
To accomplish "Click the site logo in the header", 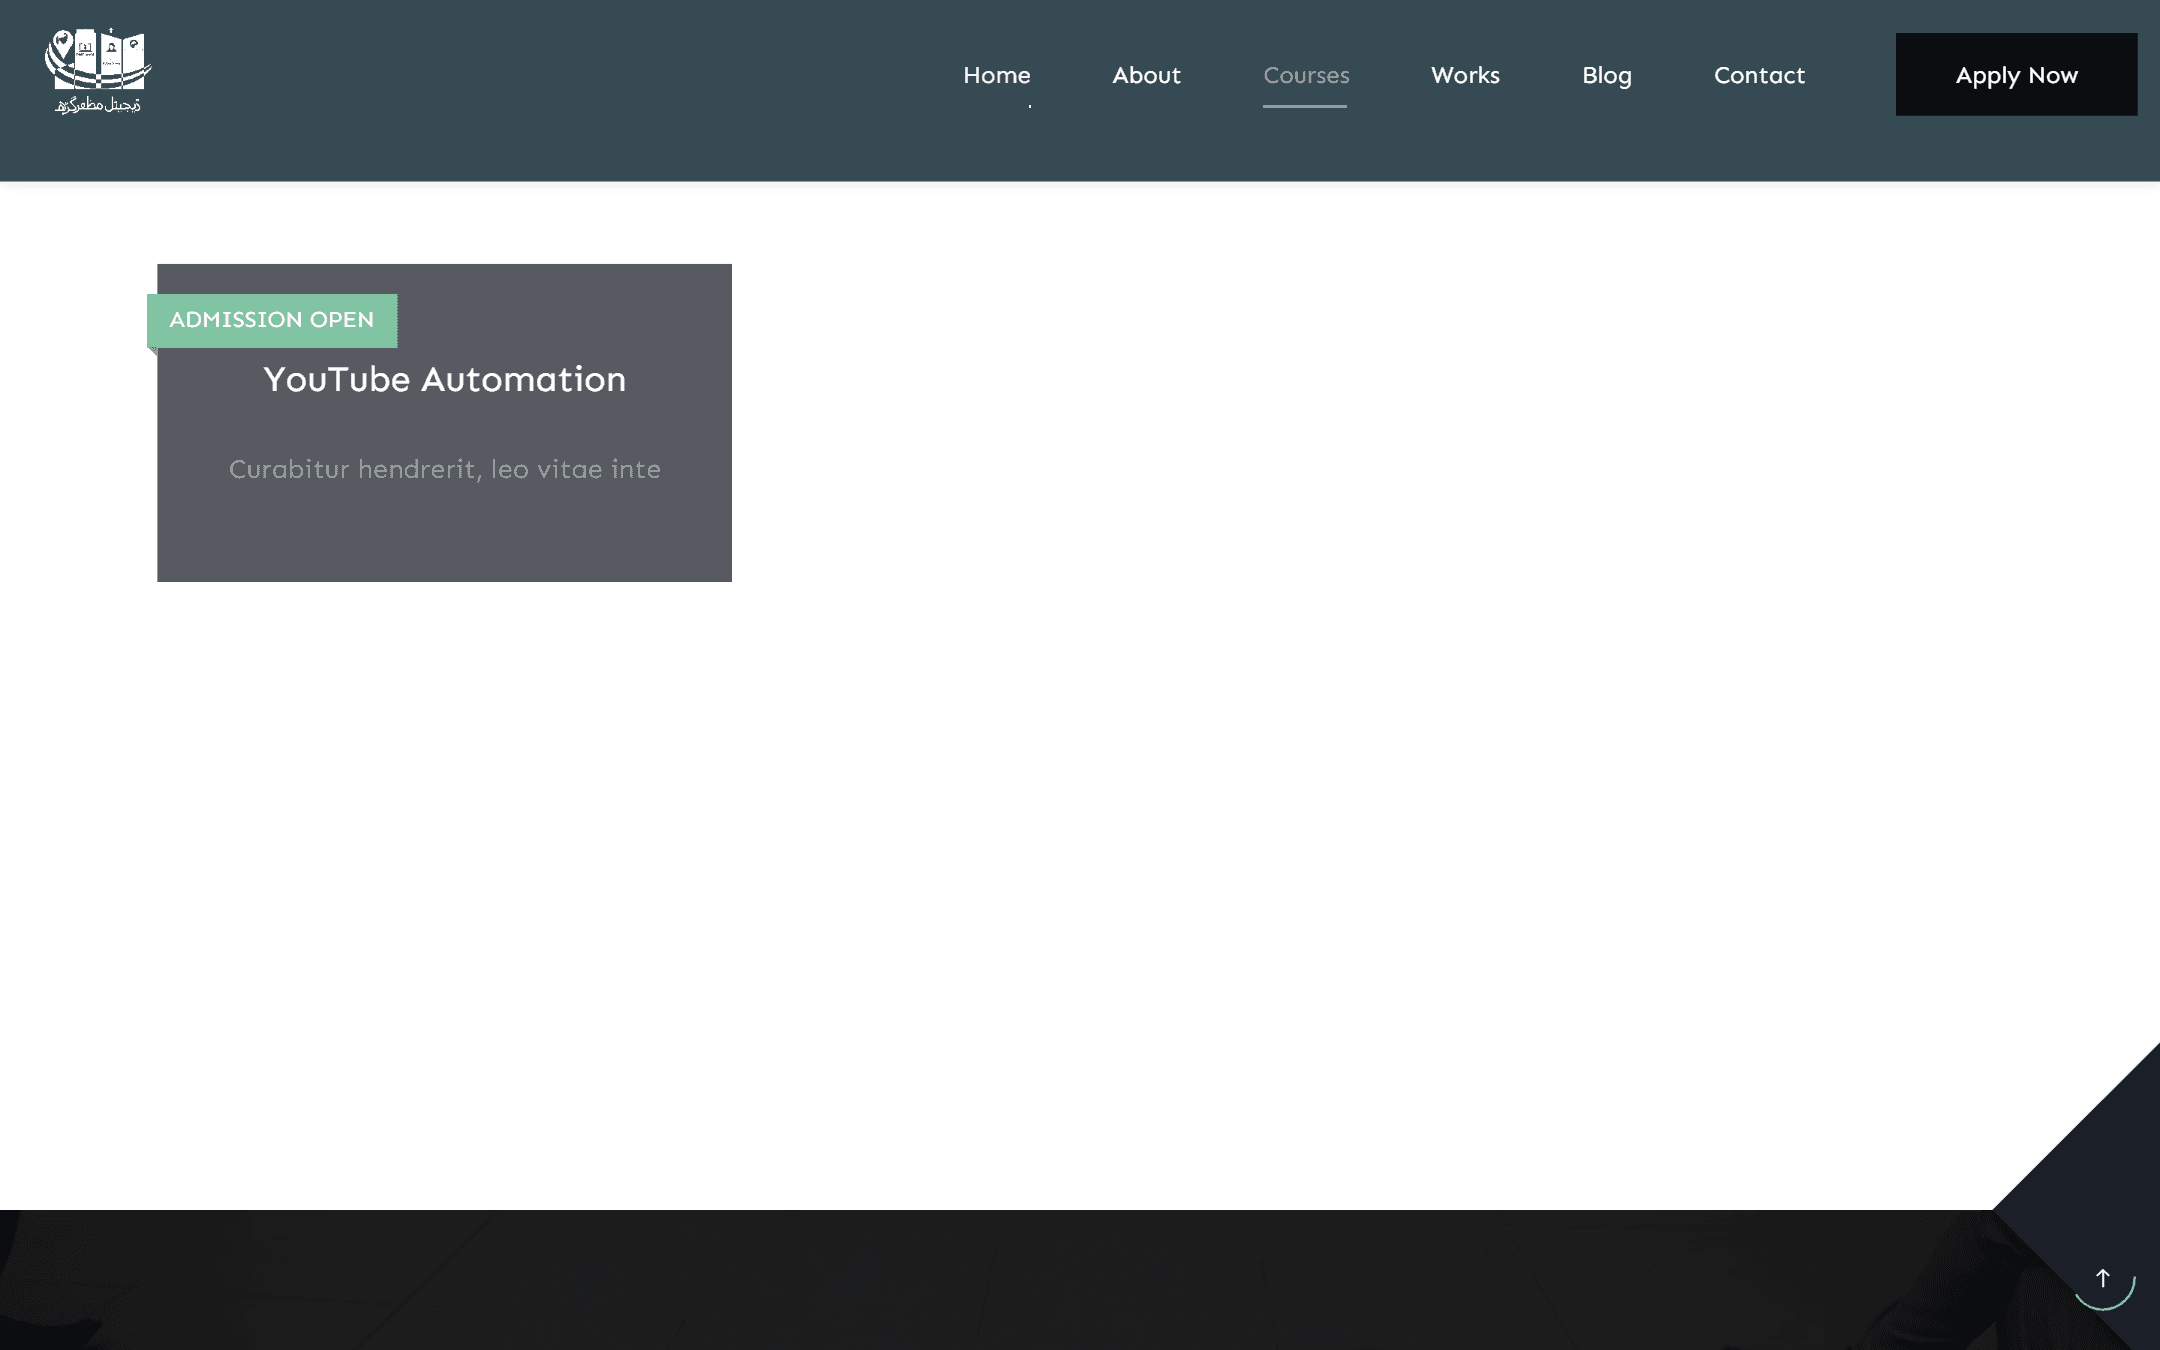I will [x=98, y=71].
